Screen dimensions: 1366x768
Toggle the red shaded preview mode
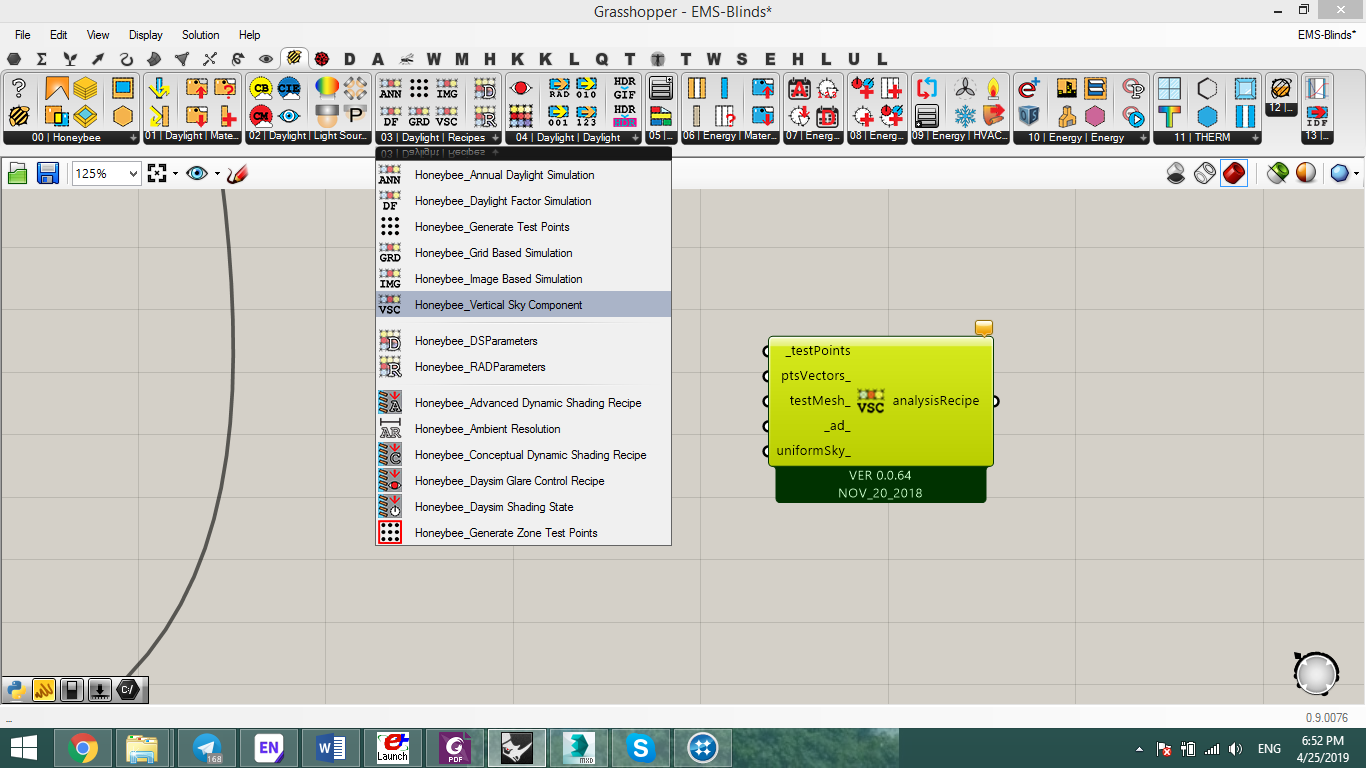tap(1234, 173)
